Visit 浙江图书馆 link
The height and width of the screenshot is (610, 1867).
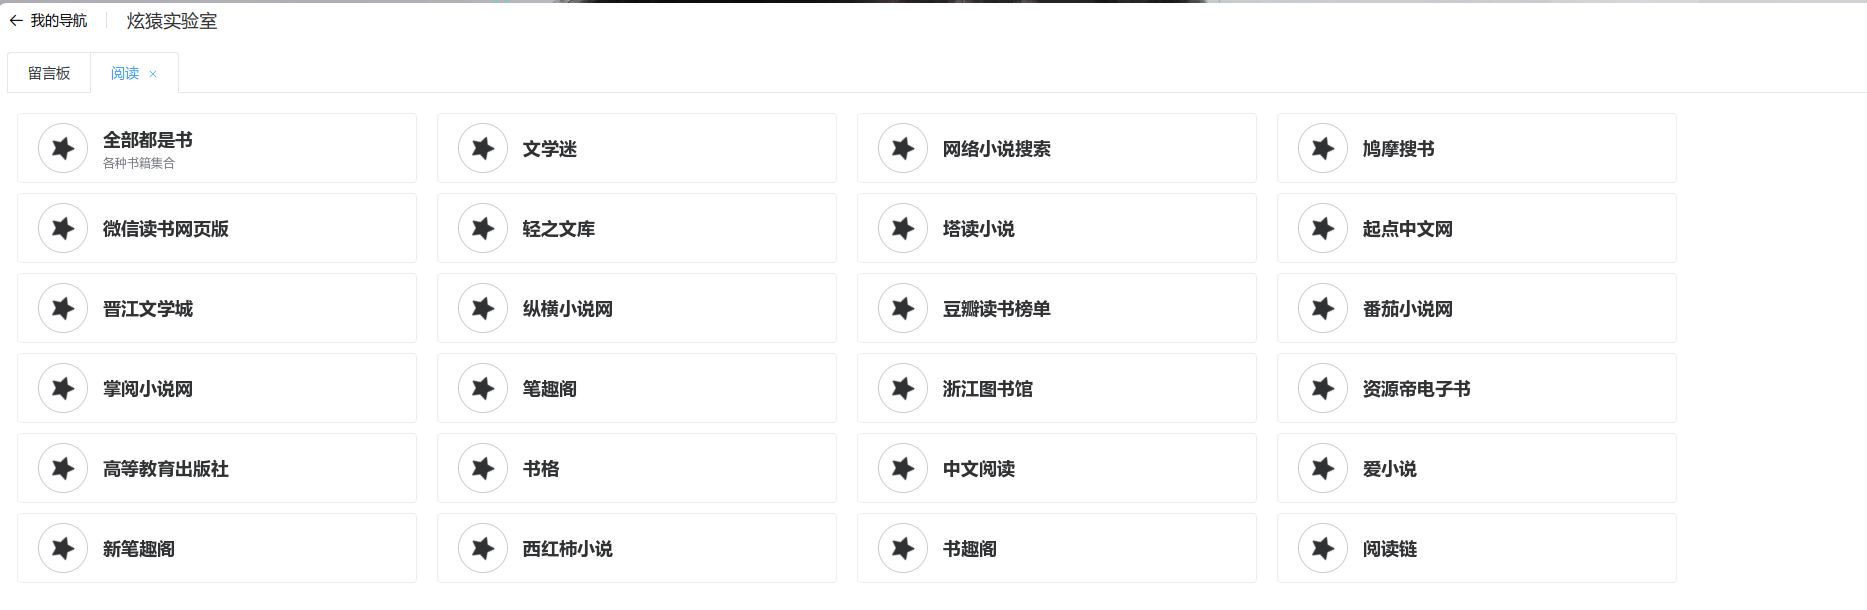point(987,389)
